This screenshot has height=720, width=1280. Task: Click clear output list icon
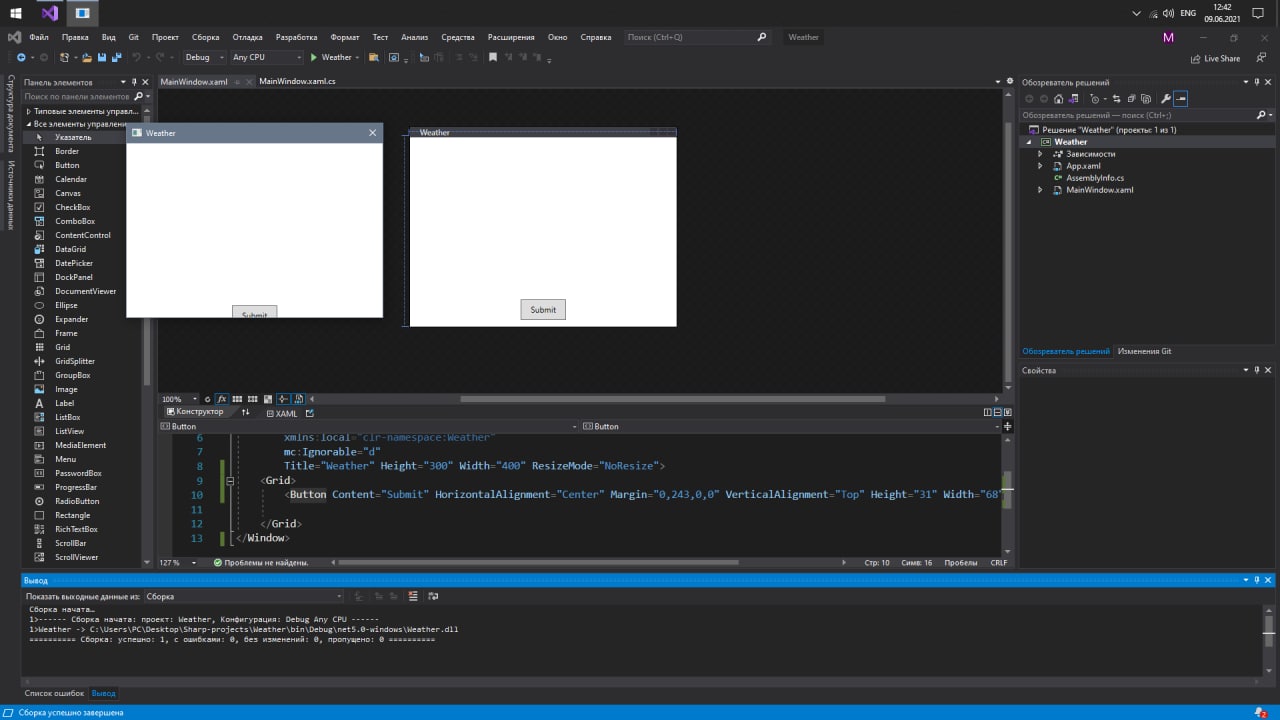[412, 596]
